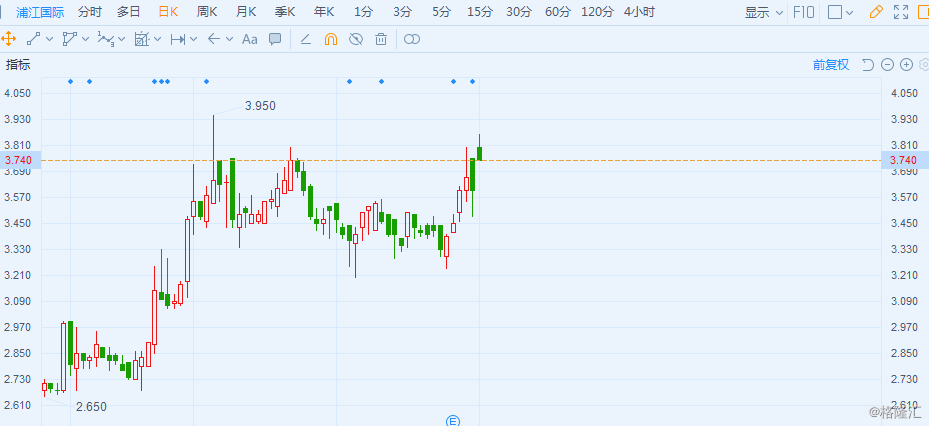Click the 前复权 adjustment link
Viewport: 929px width, 426px height.
point(830,65)
